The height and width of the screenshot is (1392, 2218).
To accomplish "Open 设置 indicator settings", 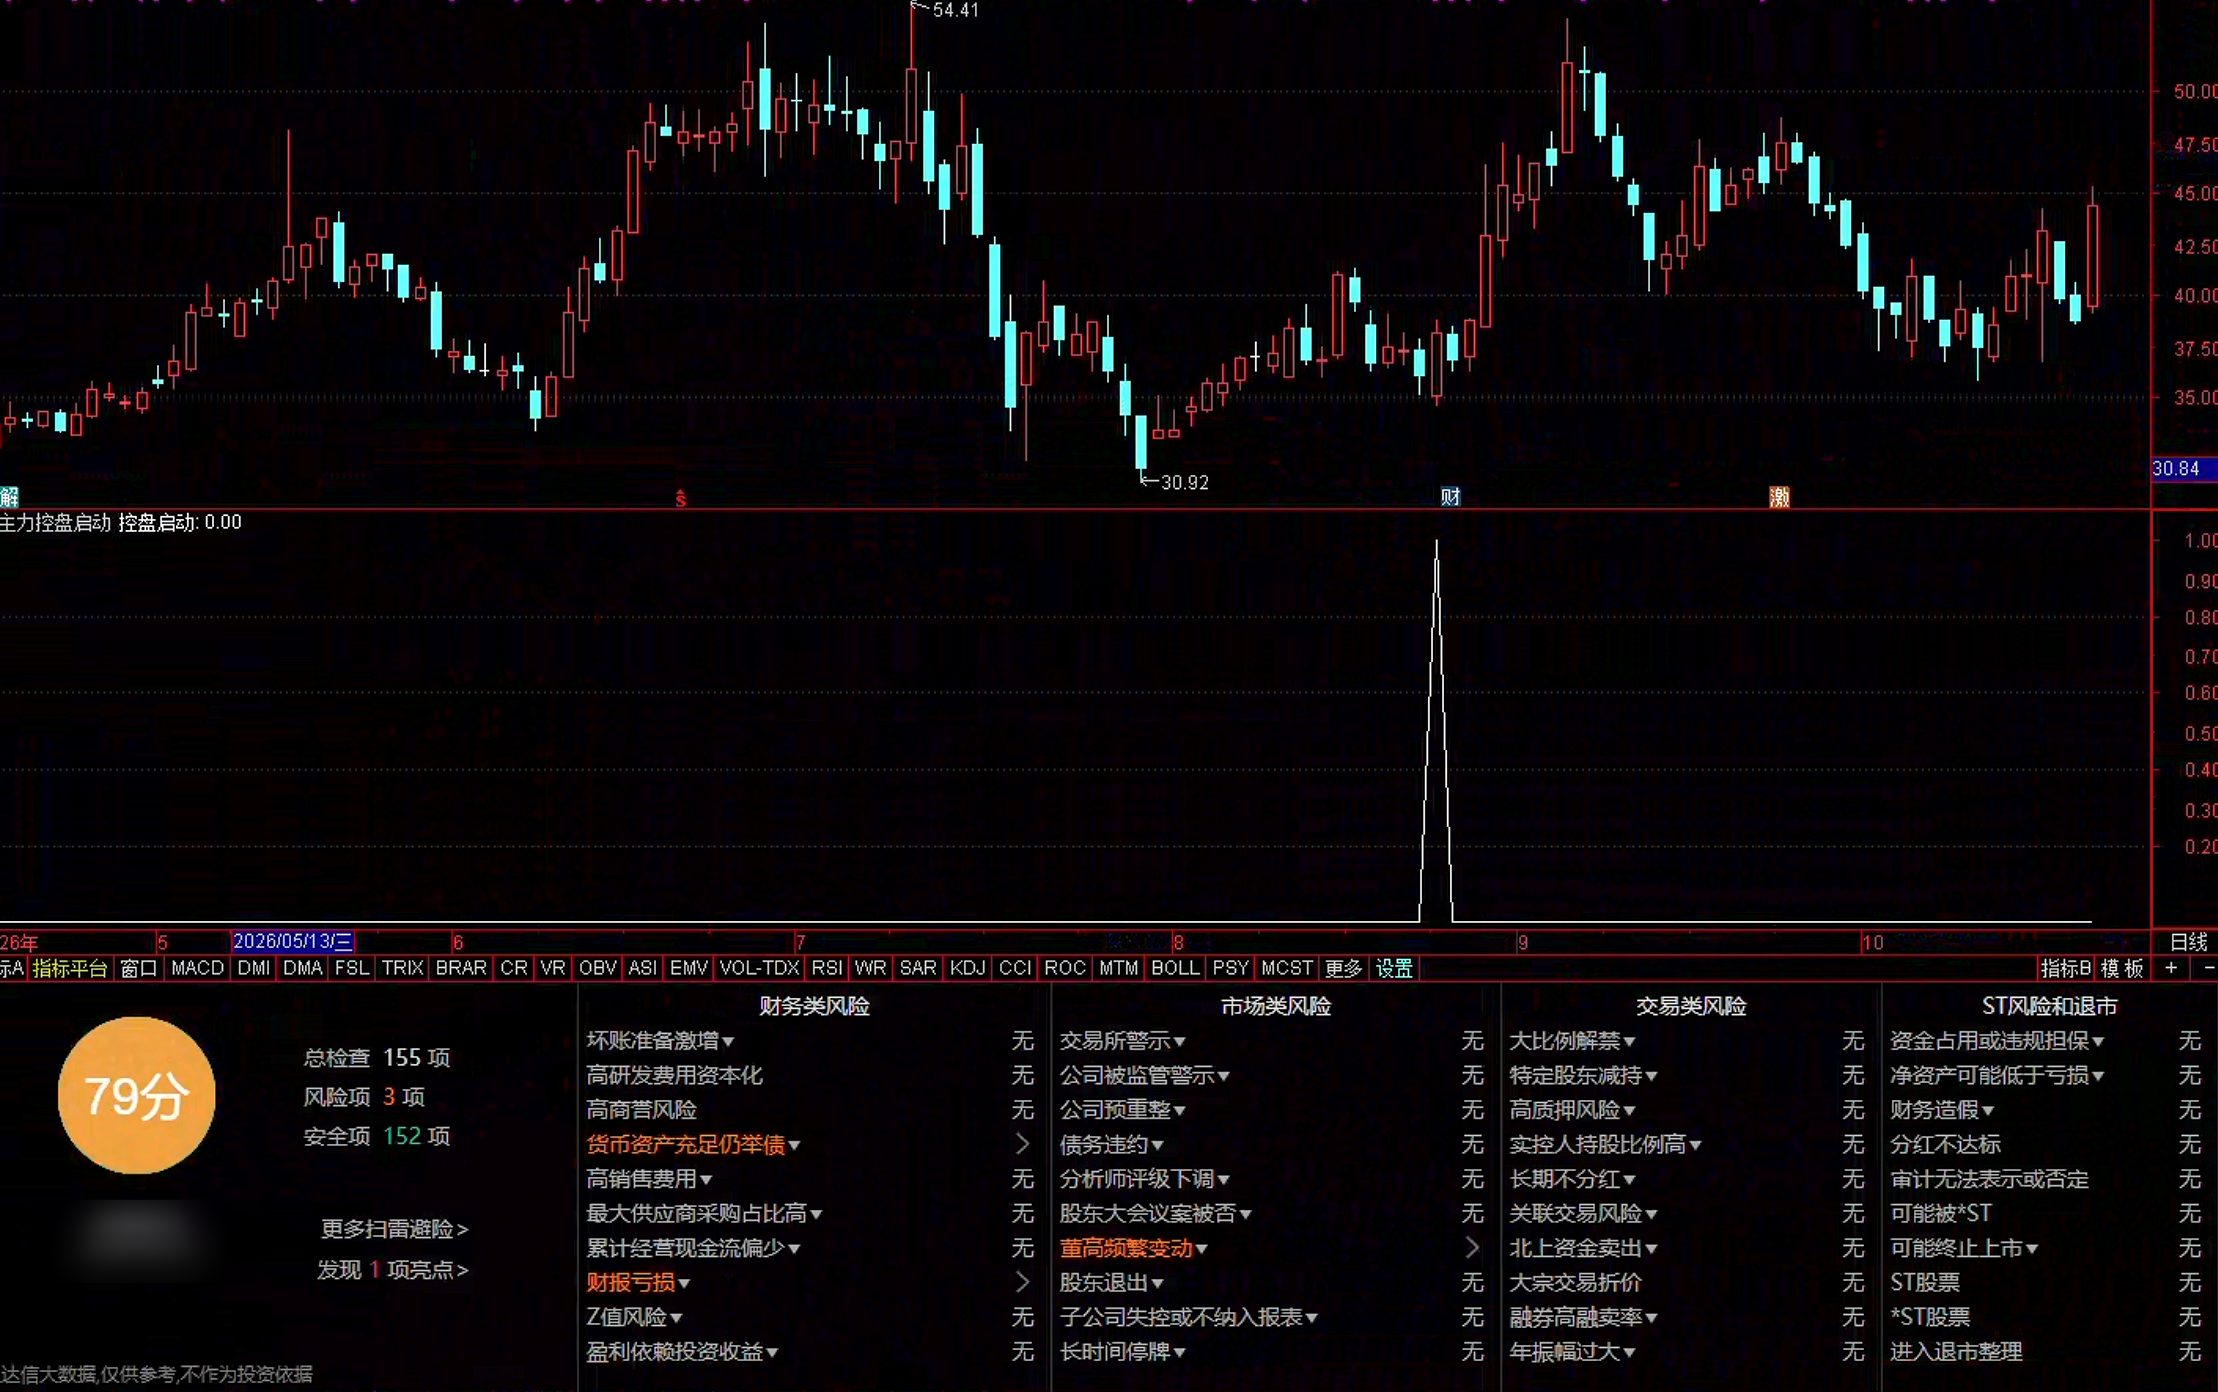I will [1394, 968].
